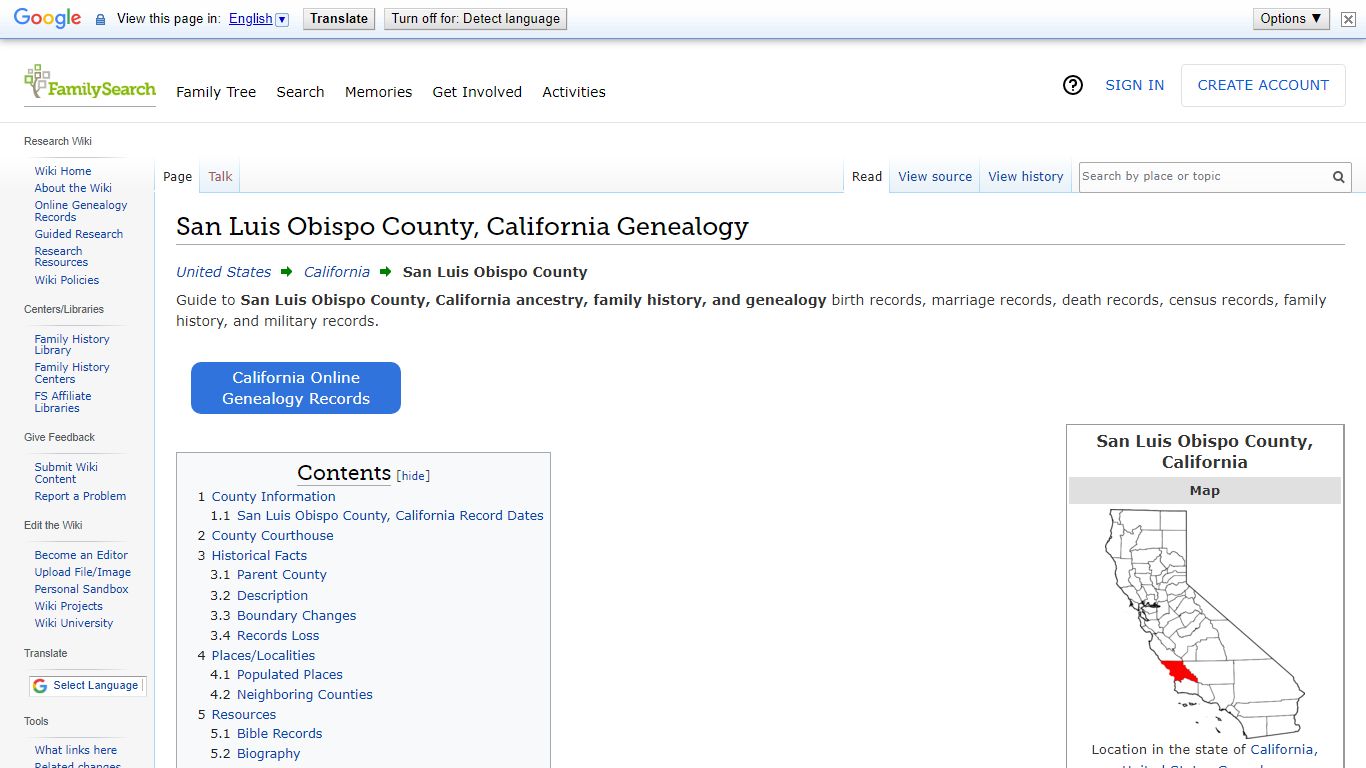Follow the California breadcrumb link

coord(337,272)
